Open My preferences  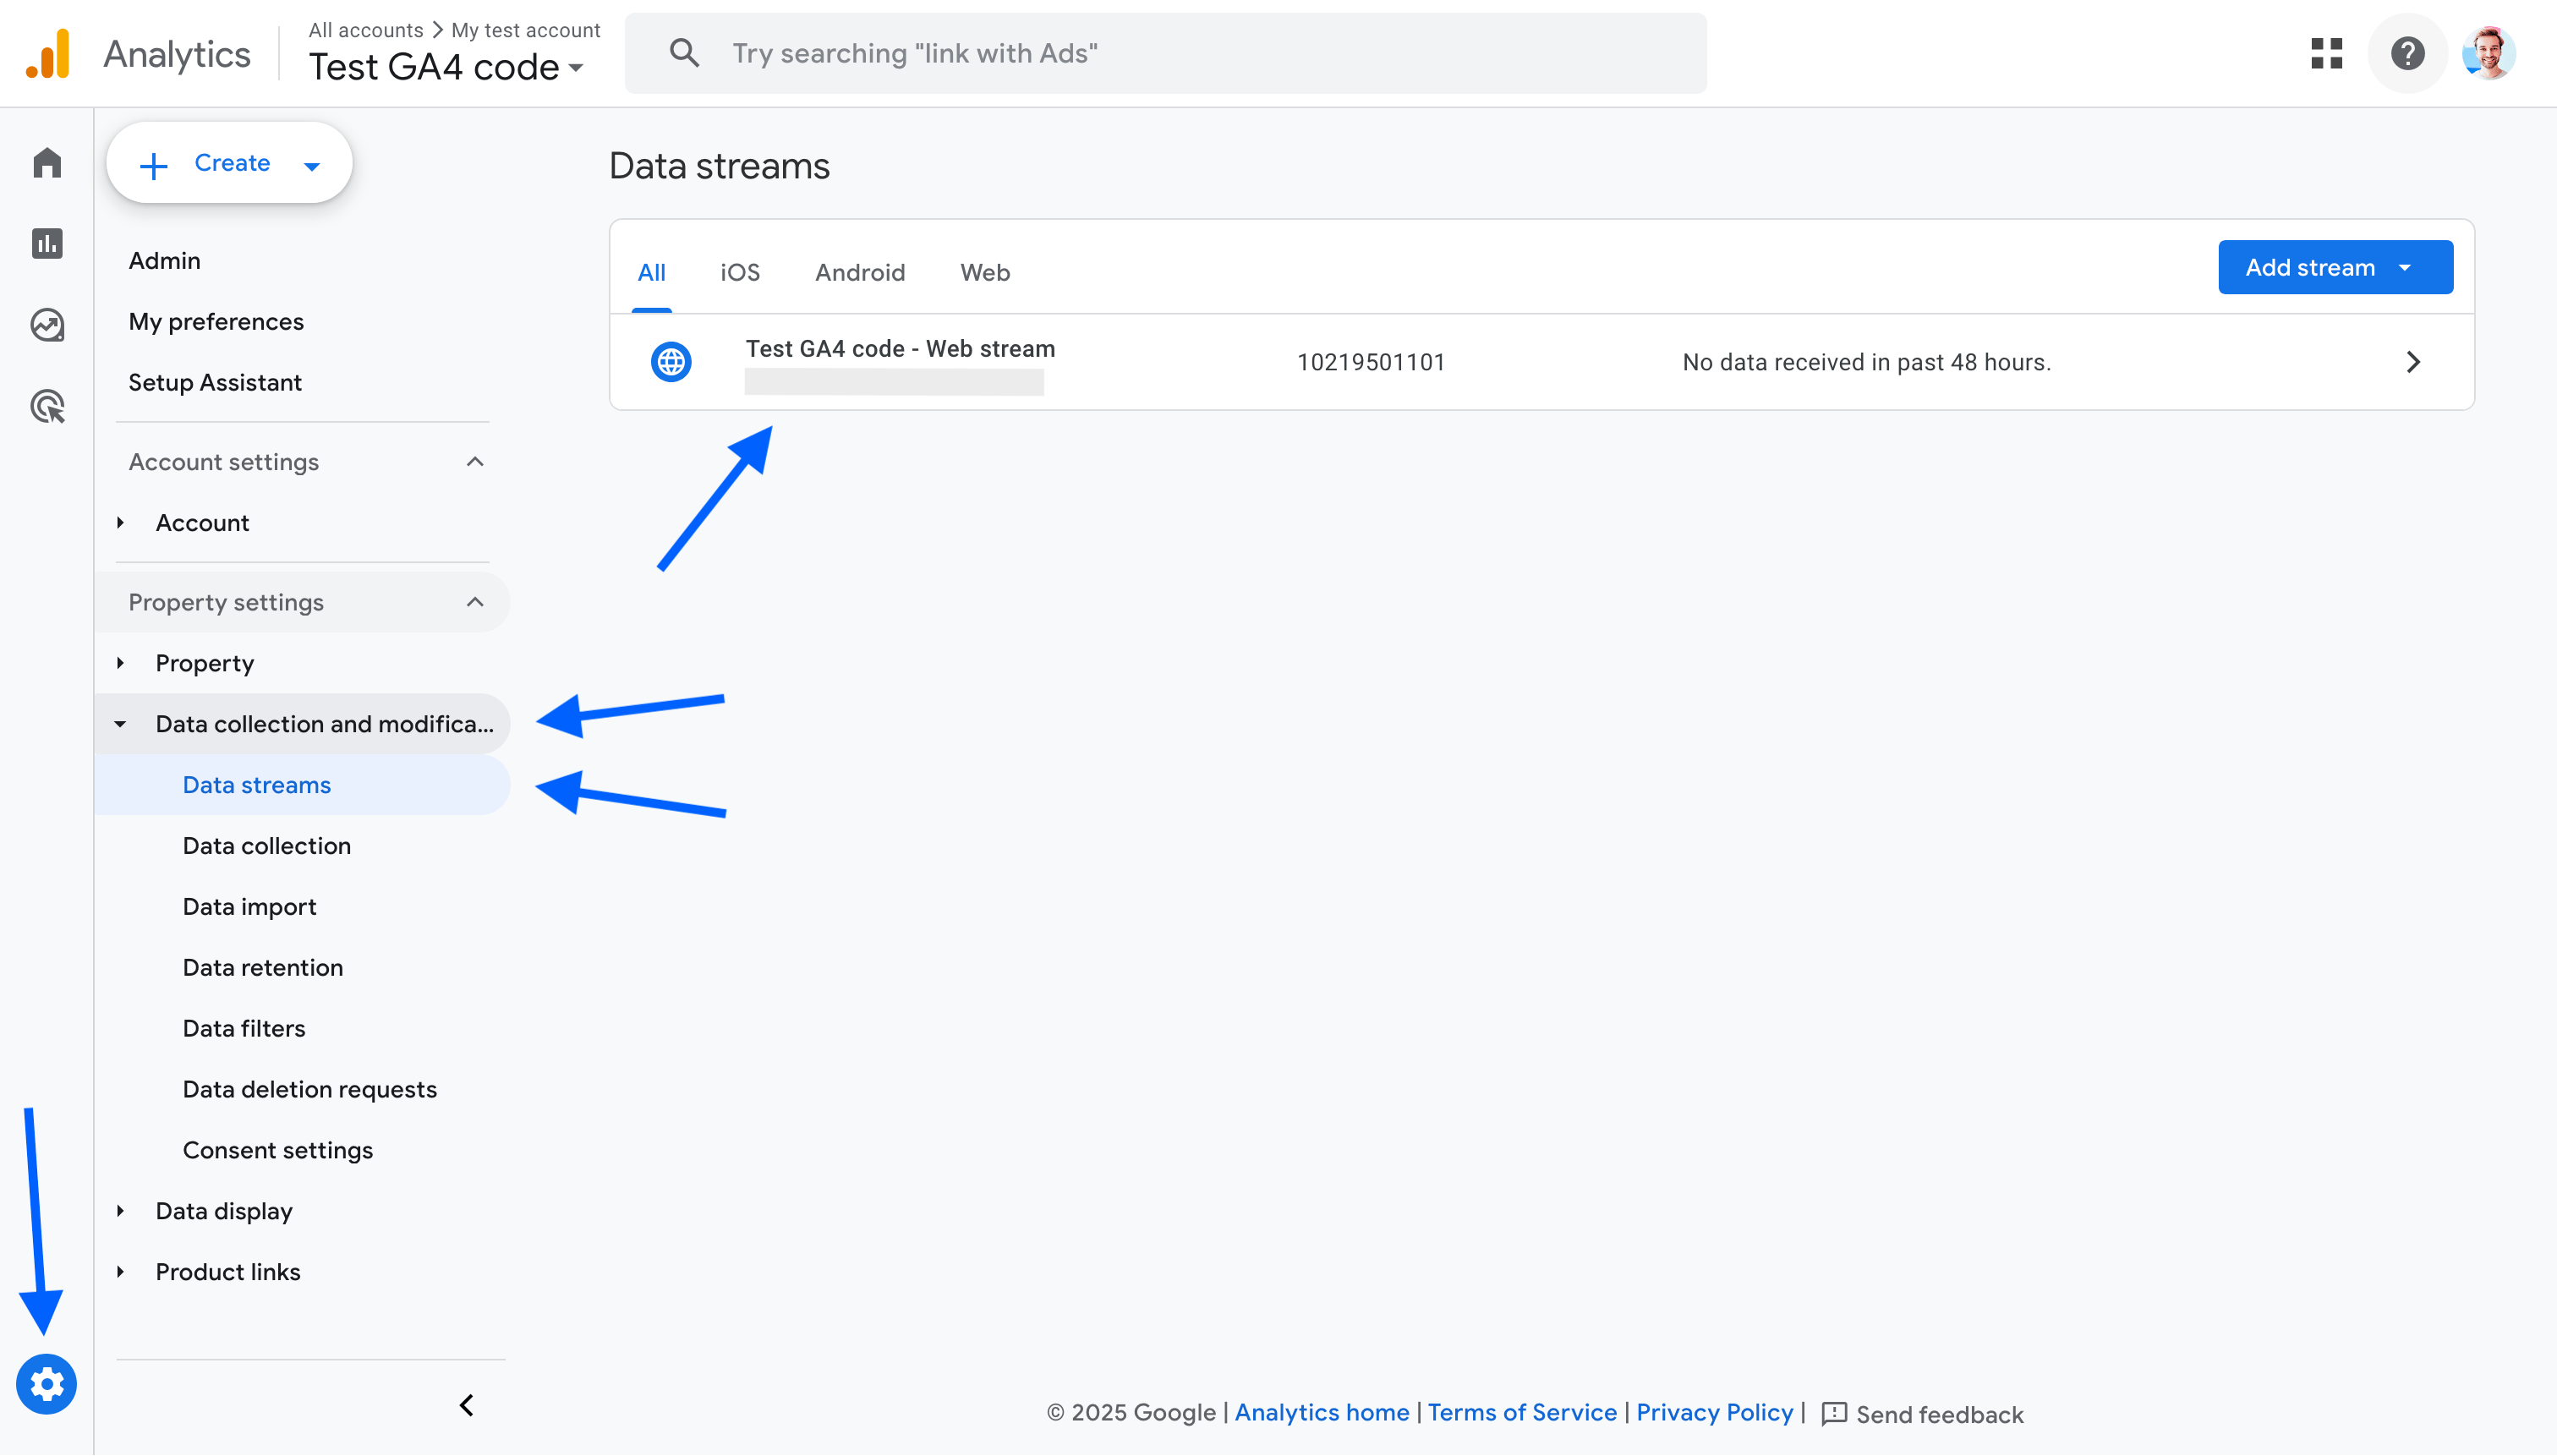pyautogui.click(x=216, y=321)
